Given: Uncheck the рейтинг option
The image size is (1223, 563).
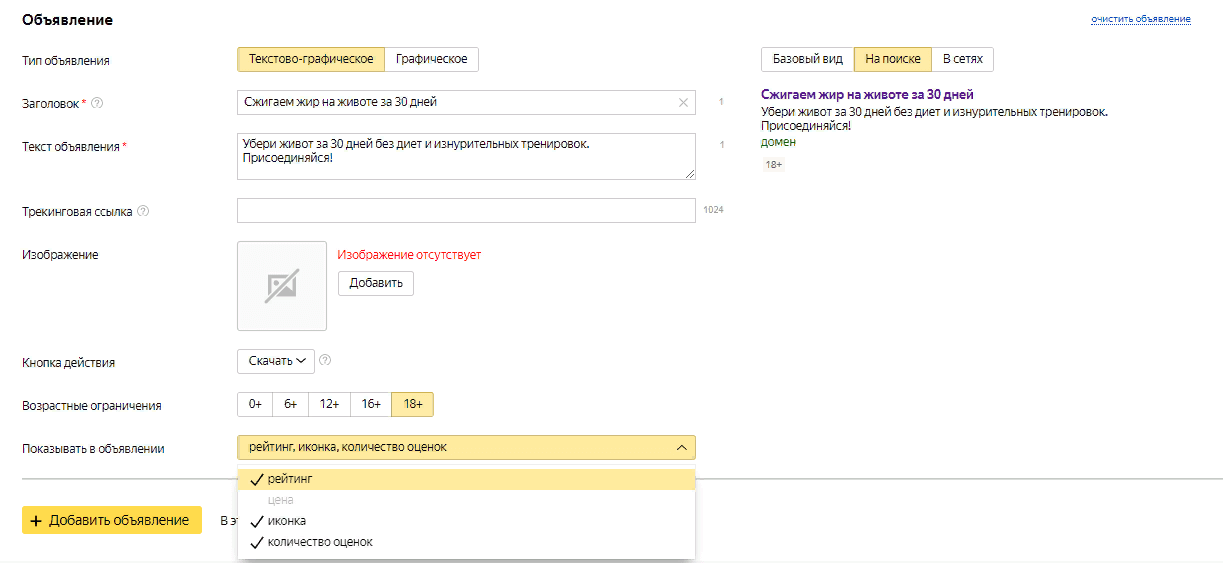Looking at the screenshot, I should [x=290, y=480].
